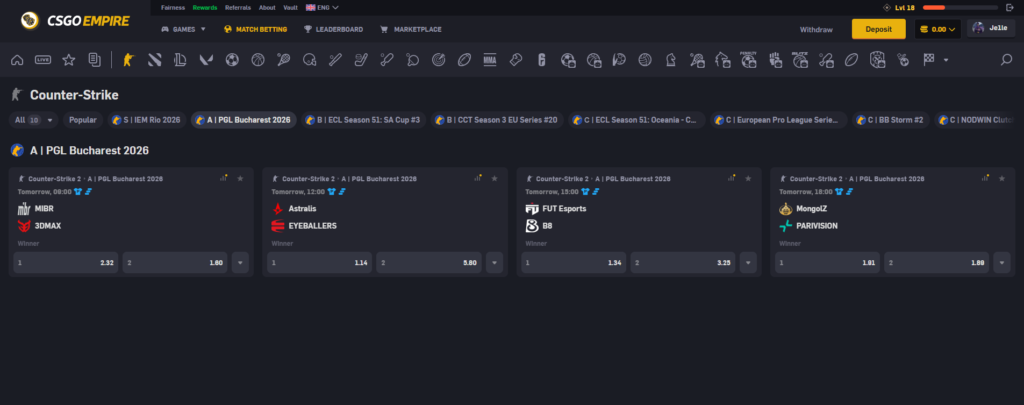Viewport: 1024px width, 405px height.
Task: Select the Penalty soccer icon
Action: [748, 60]
